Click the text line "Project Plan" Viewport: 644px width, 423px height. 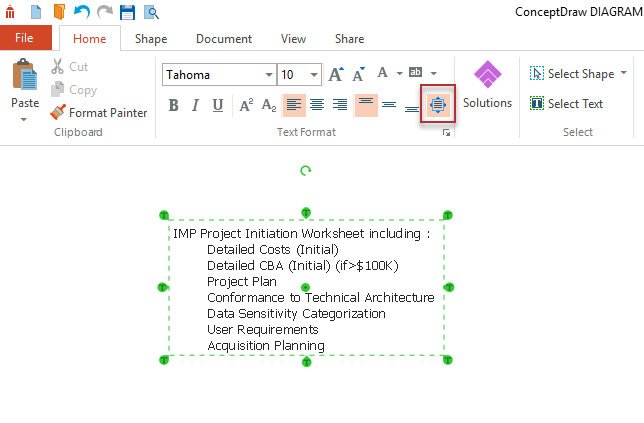tap(242, 282)
